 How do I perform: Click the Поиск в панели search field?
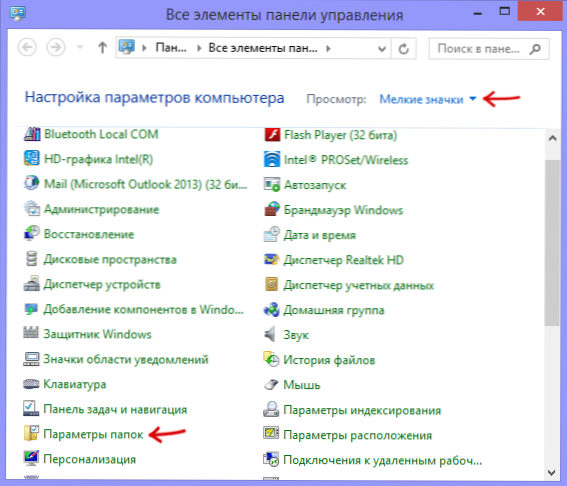tap(489, 48)
